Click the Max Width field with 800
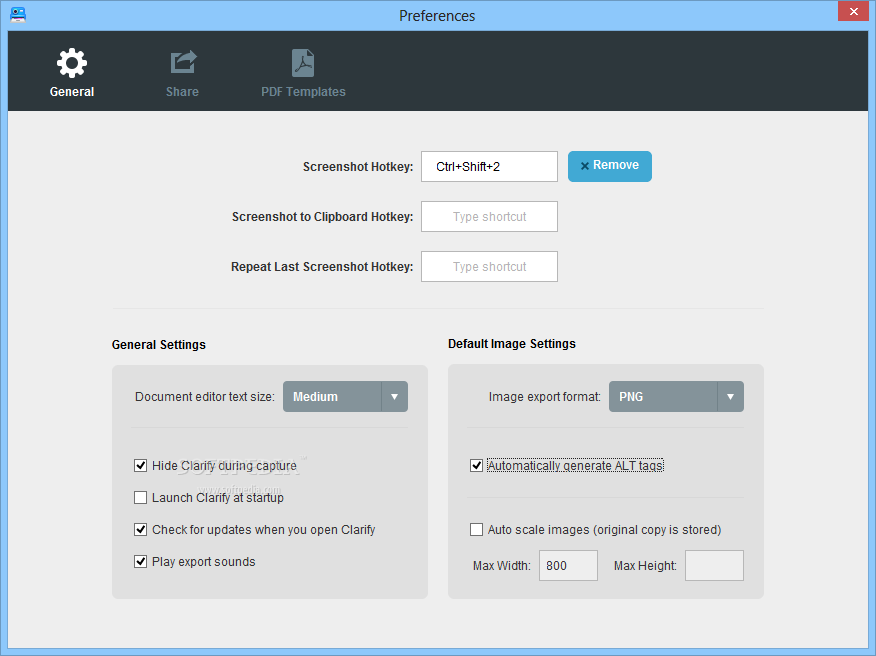Screen dimensions: 876x656 click(568, 565)
